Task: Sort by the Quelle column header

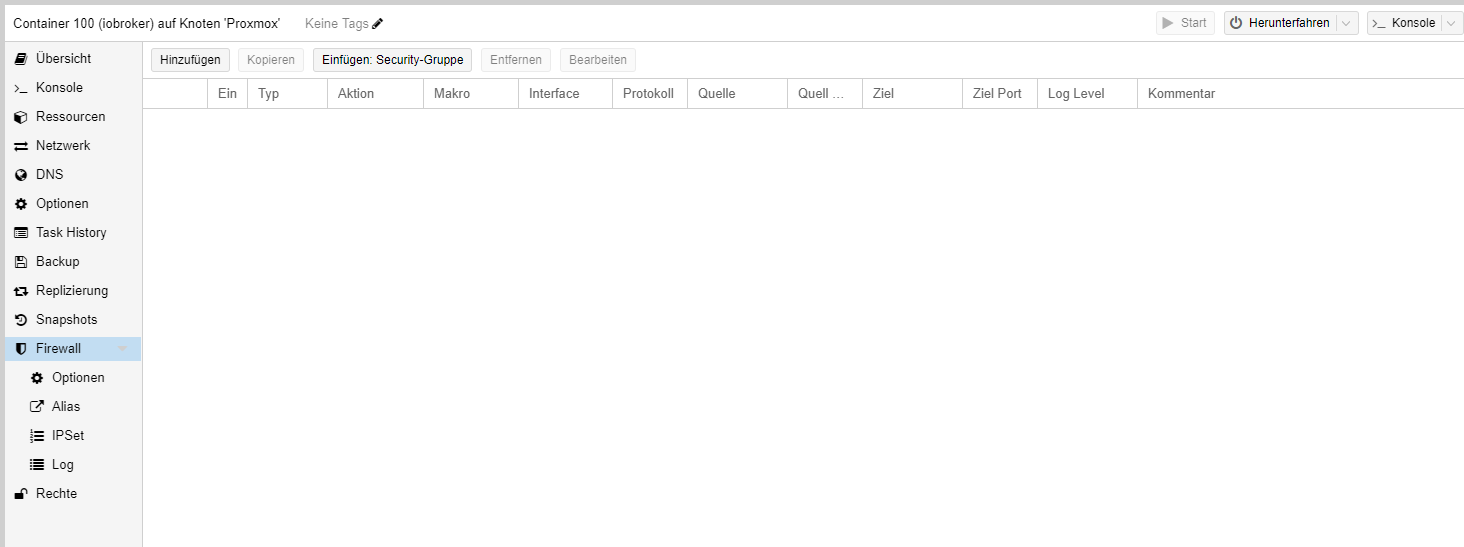Action: (x=737, y=94)
